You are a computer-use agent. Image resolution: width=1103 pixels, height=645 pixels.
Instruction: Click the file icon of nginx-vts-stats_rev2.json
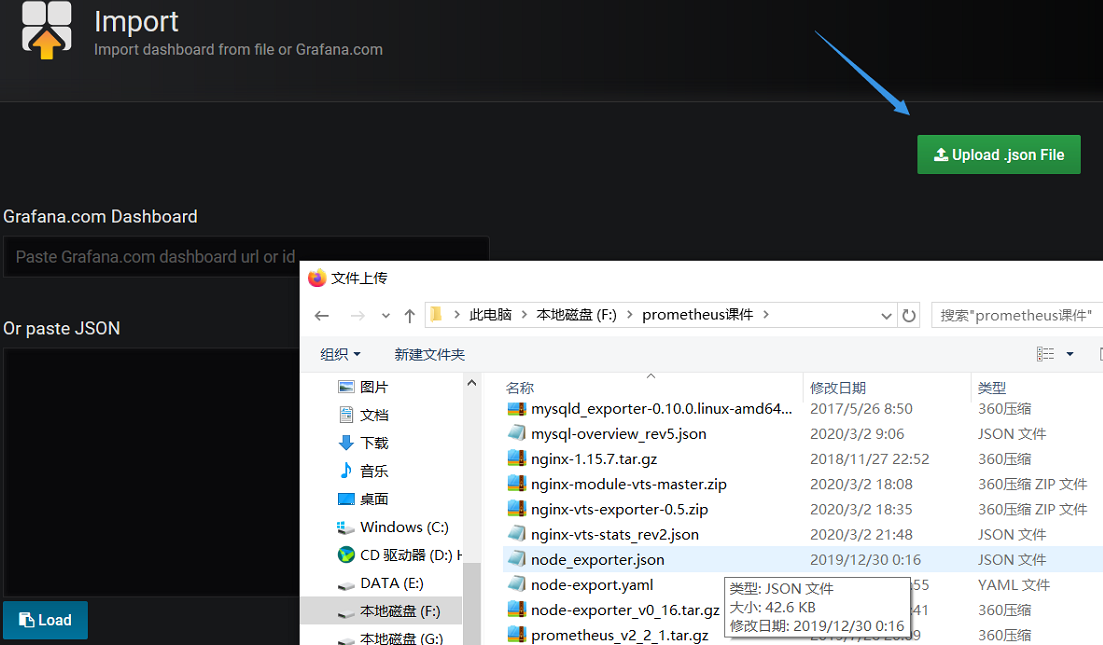517,533
